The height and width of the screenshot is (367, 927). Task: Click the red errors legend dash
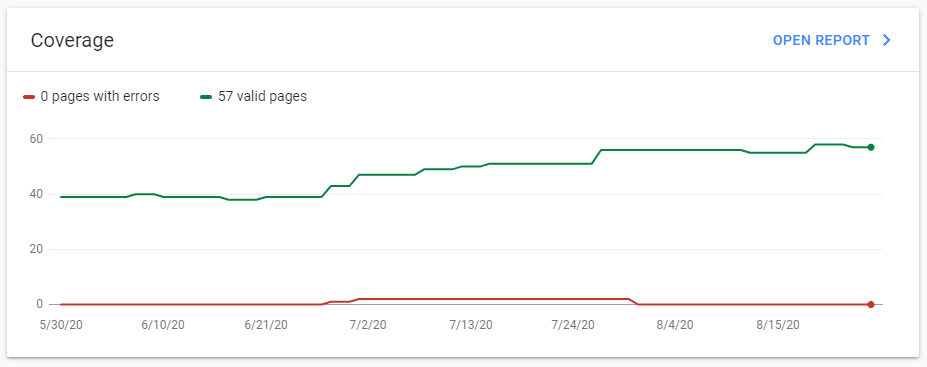[29, 96]
